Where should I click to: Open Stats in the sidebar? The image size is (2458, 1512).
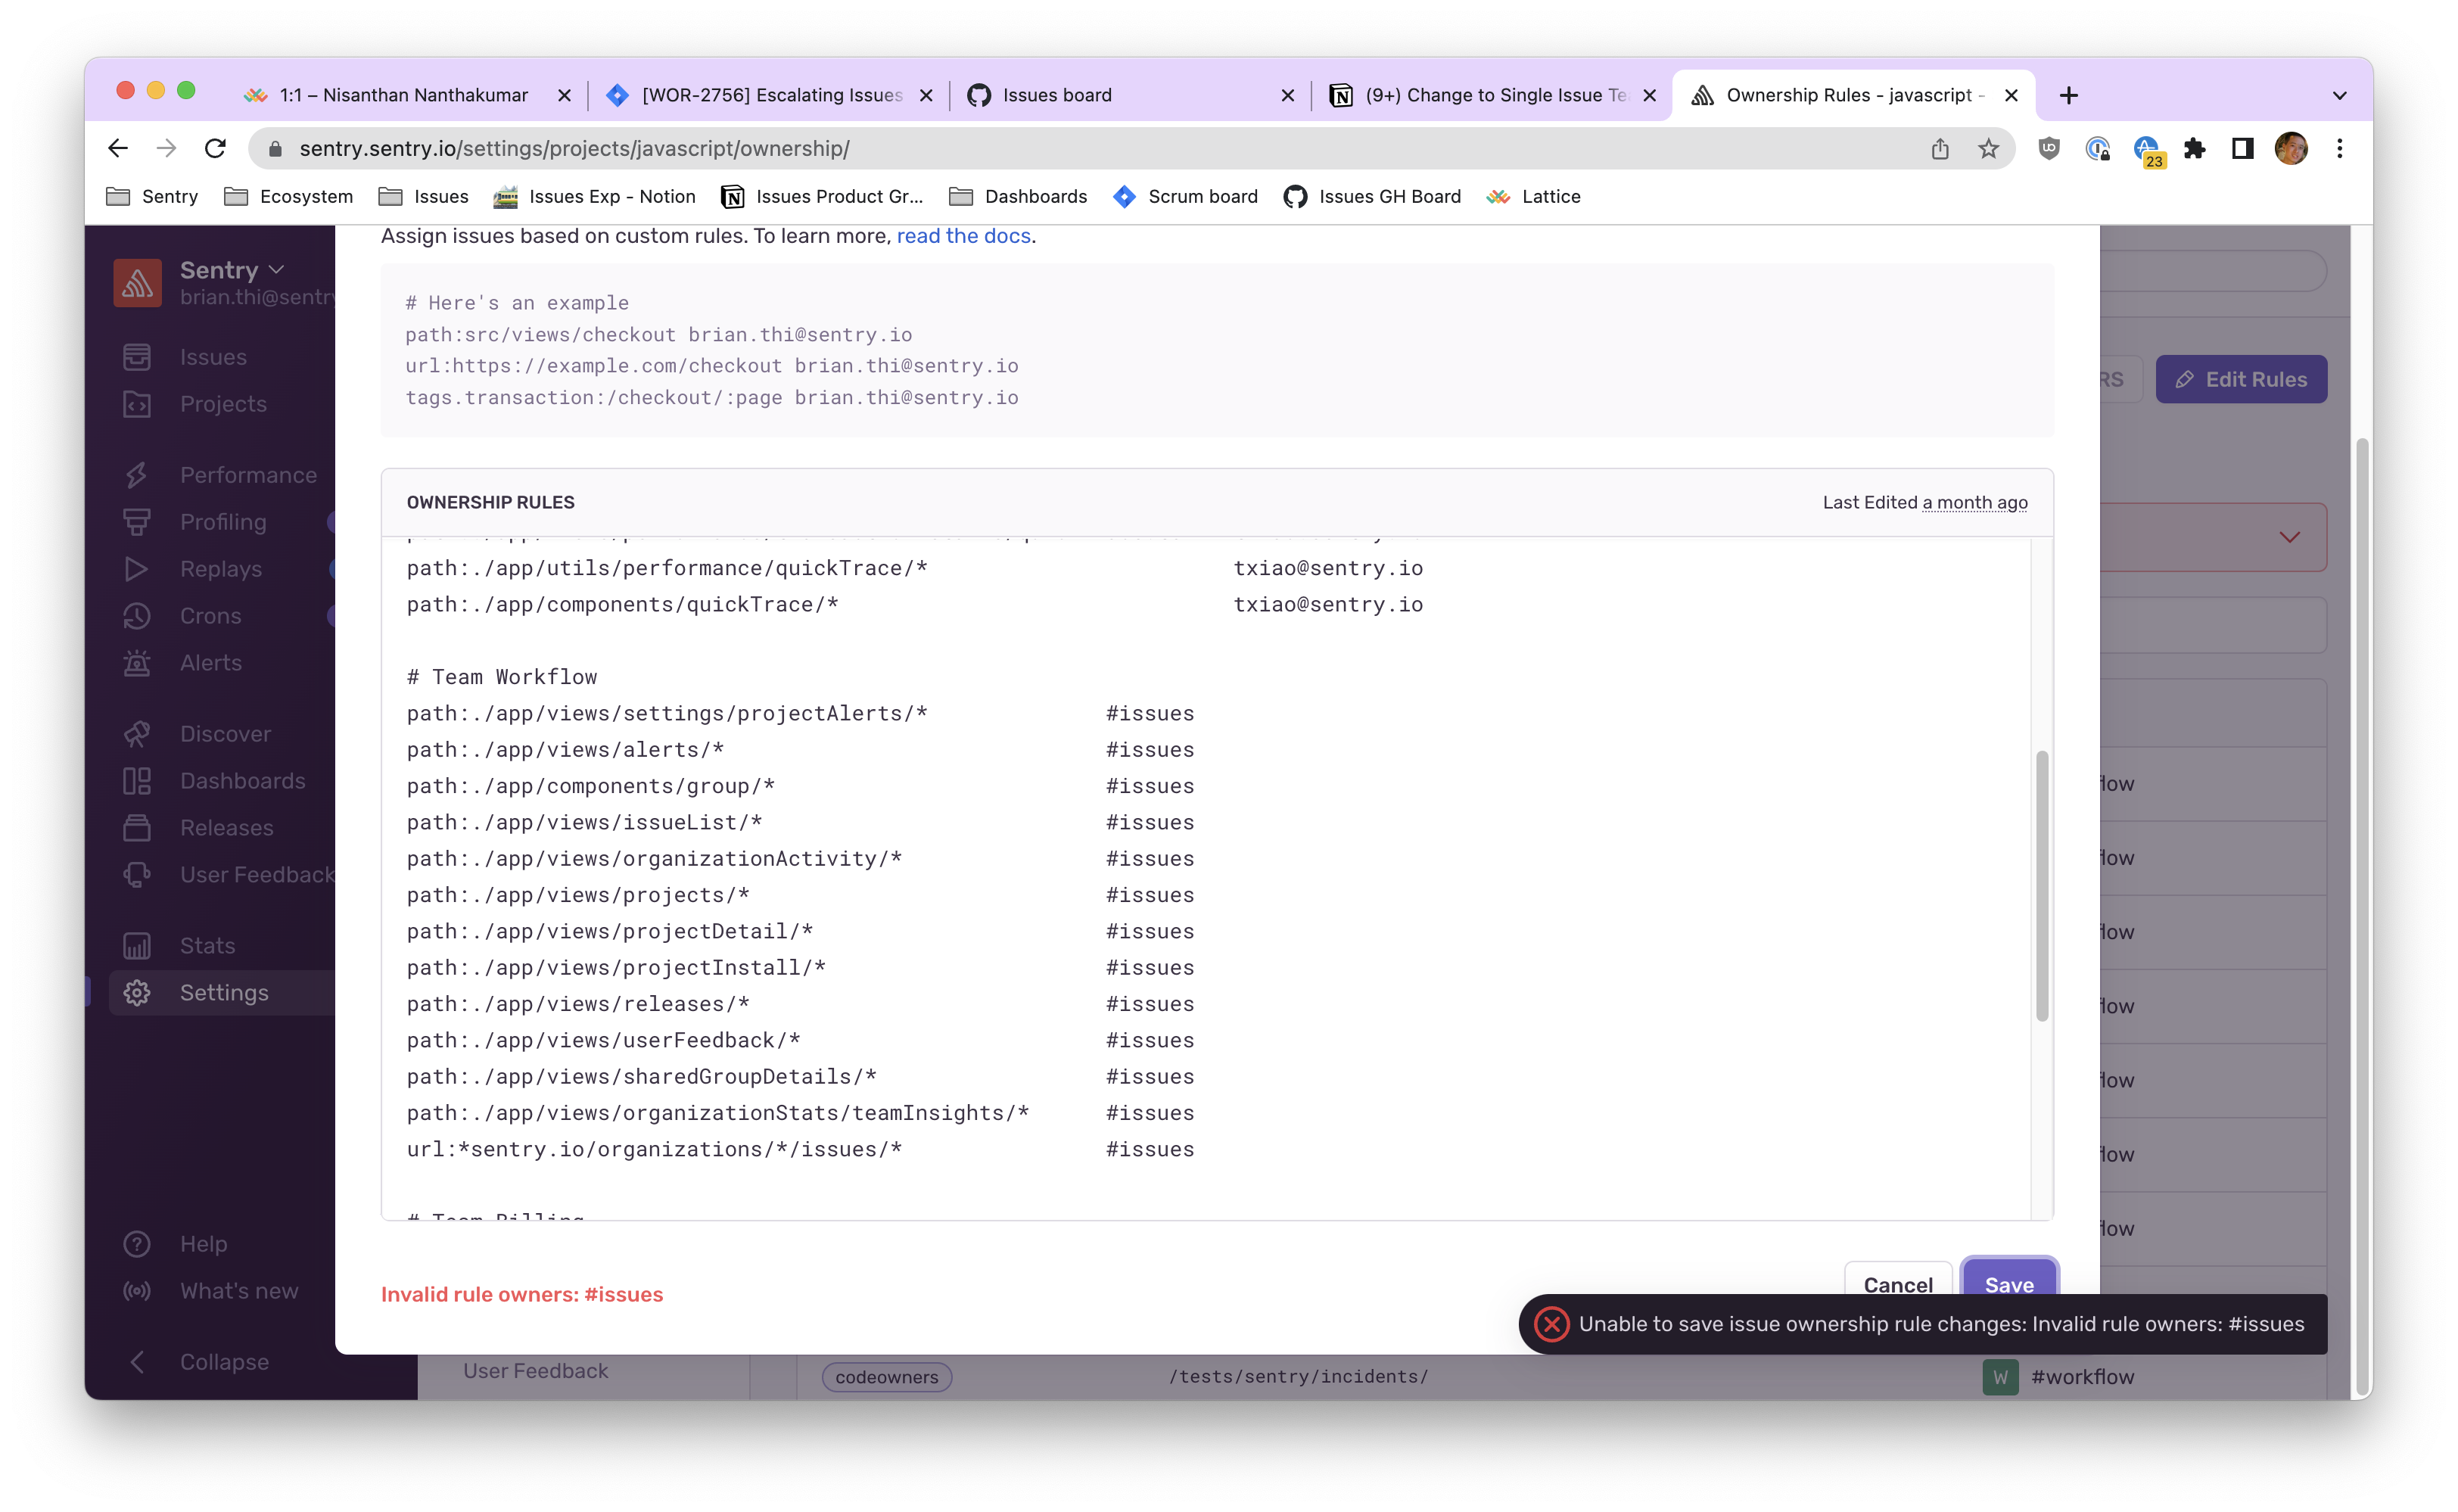tap(207, 945)
